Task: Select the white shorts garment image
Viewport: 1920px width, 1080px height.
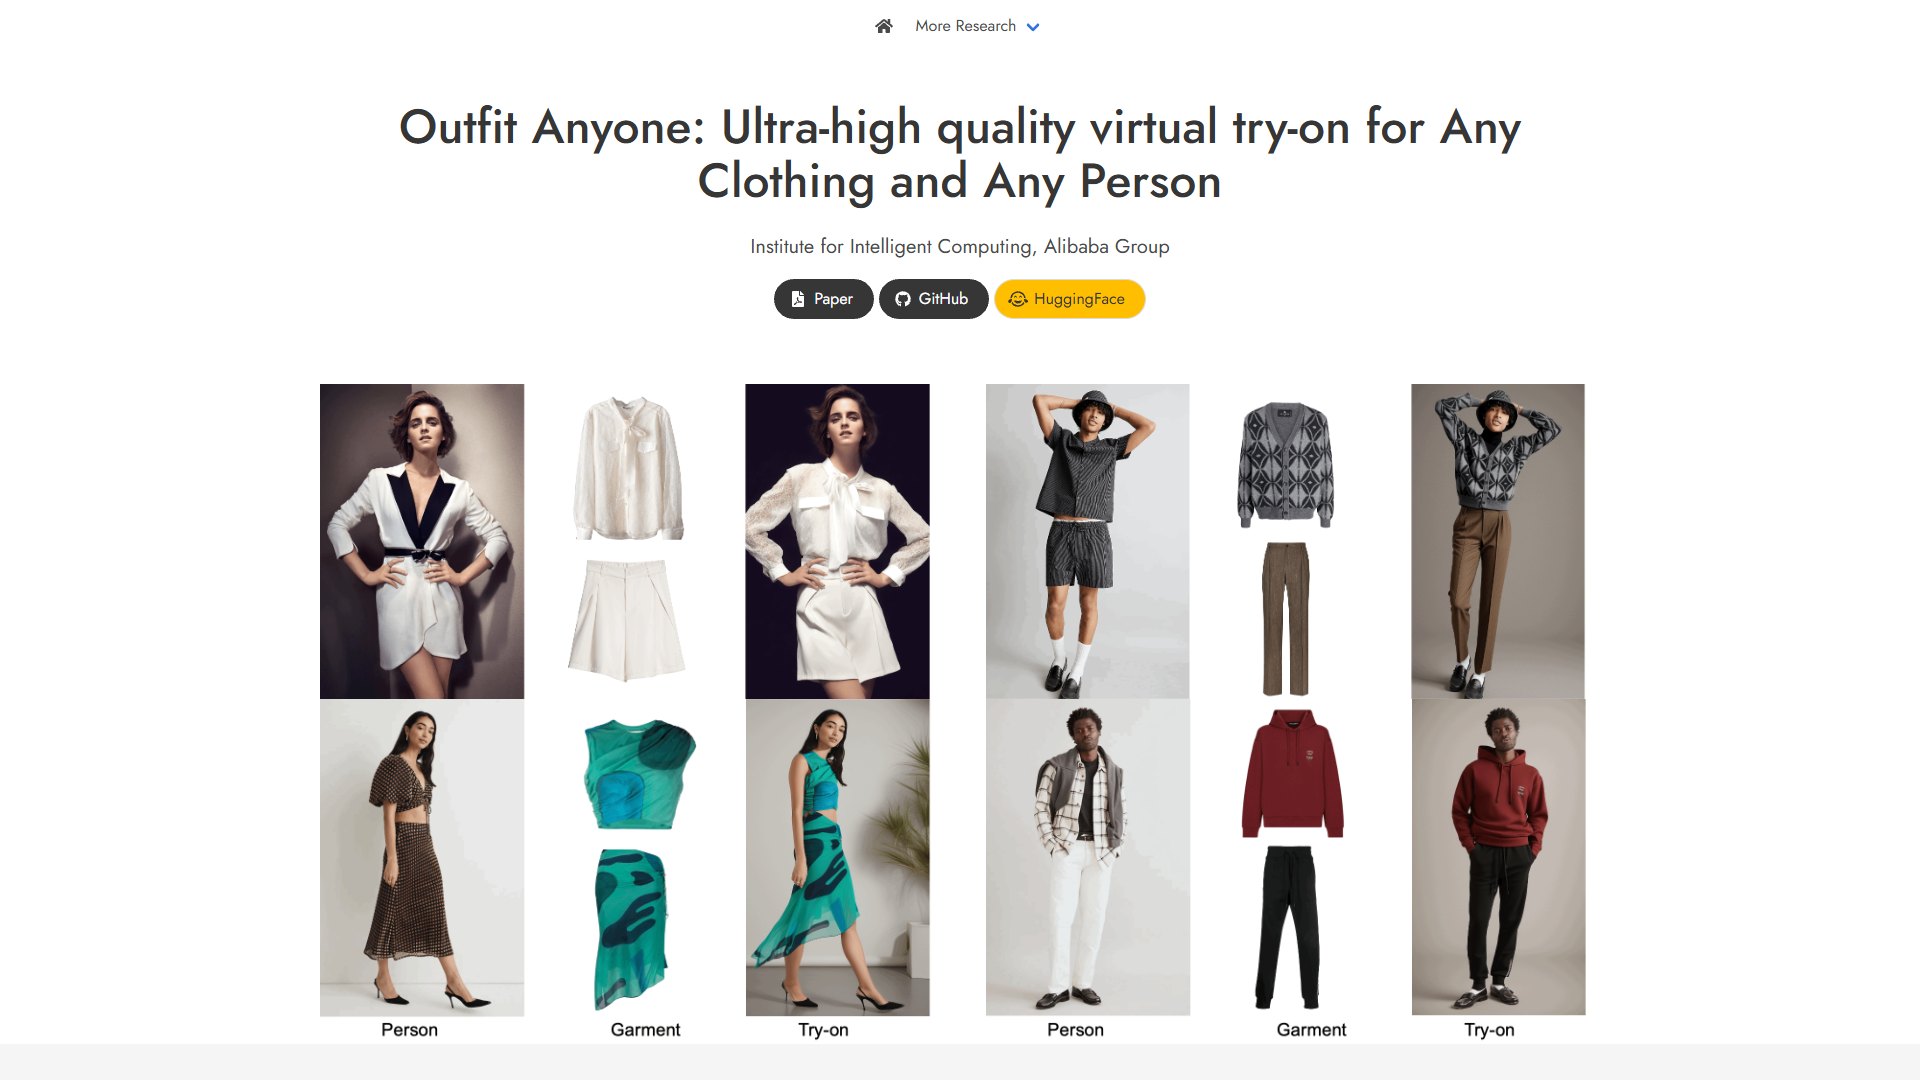Action: (x=627, y=620)
